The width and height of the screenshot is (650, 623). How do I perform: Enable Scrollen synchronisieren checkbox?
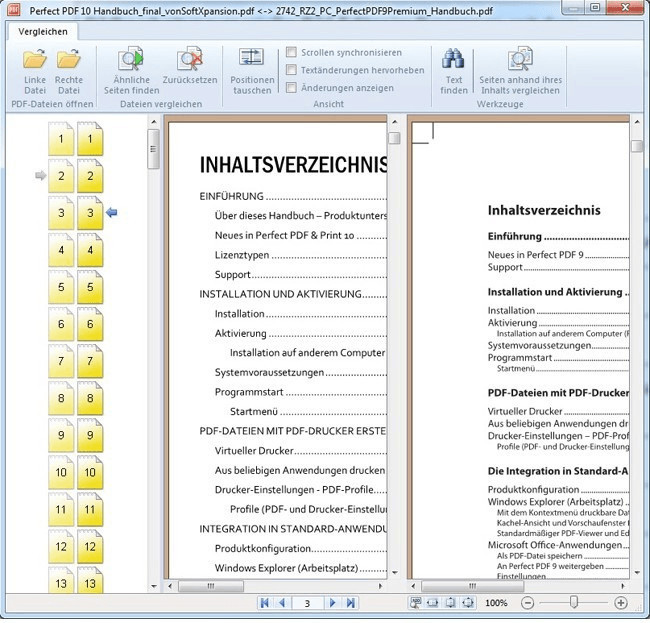pos(291,52)
